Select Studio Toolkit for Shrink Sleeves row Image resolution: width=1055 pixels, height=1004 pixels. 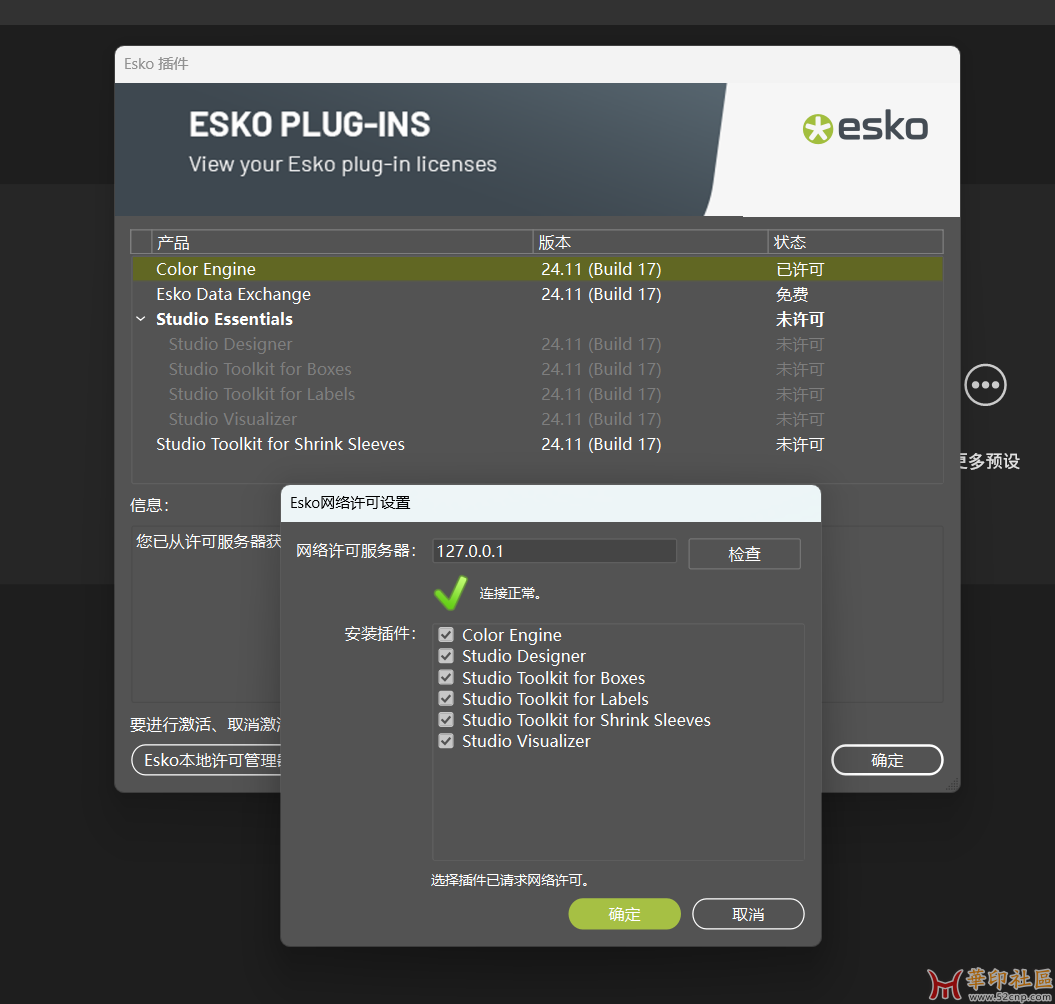click(x=537, y=444)
